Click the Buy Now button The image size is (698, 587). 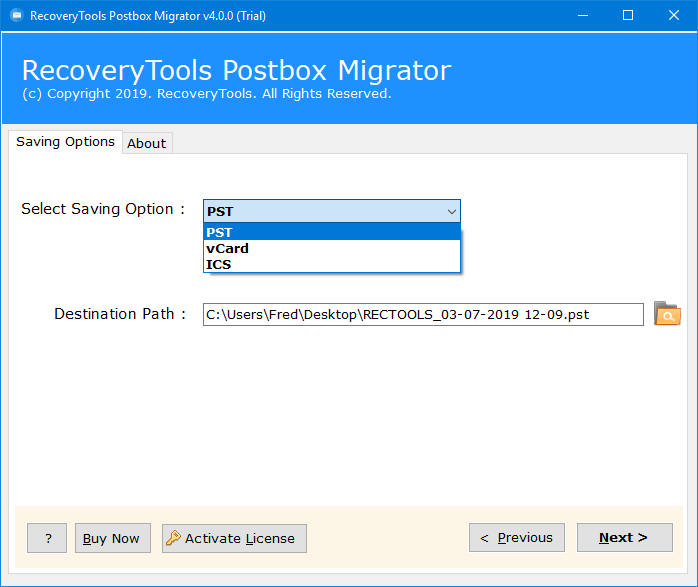(113, 538)
